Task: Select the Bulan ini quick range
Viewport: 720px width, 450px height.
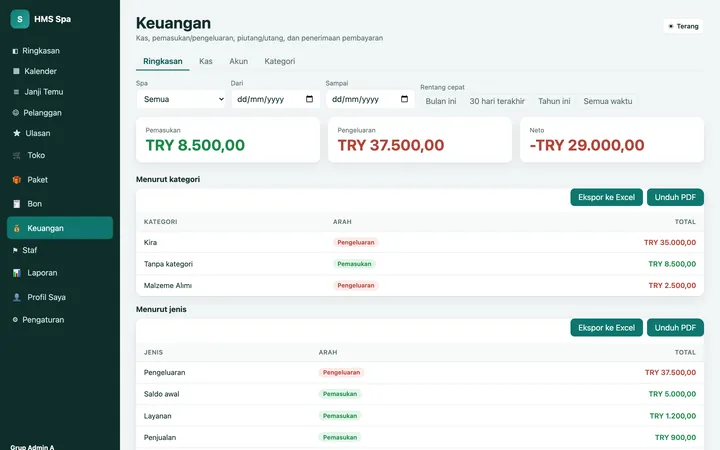Action: tap(441, 101)
